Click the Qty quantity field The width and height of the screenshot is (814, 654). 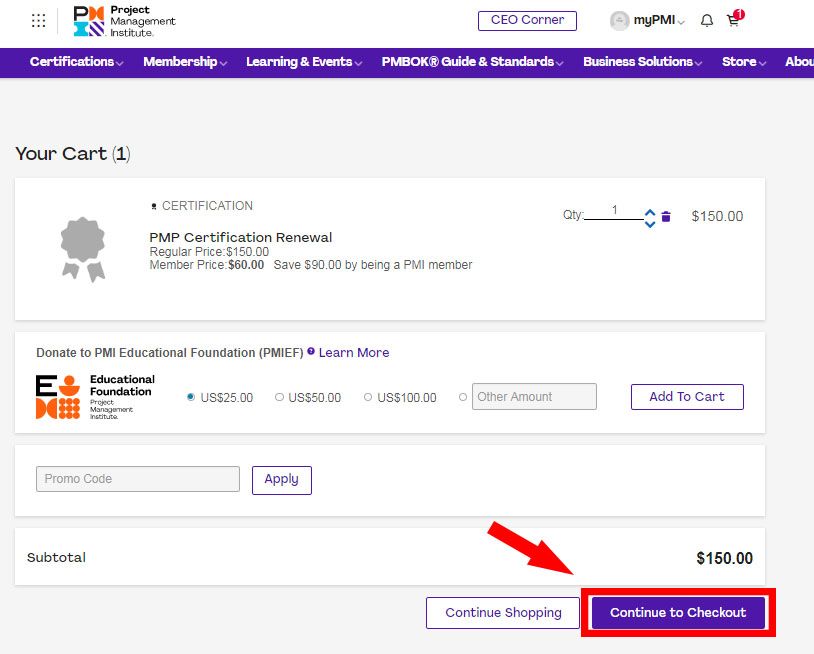coord(614,211)
